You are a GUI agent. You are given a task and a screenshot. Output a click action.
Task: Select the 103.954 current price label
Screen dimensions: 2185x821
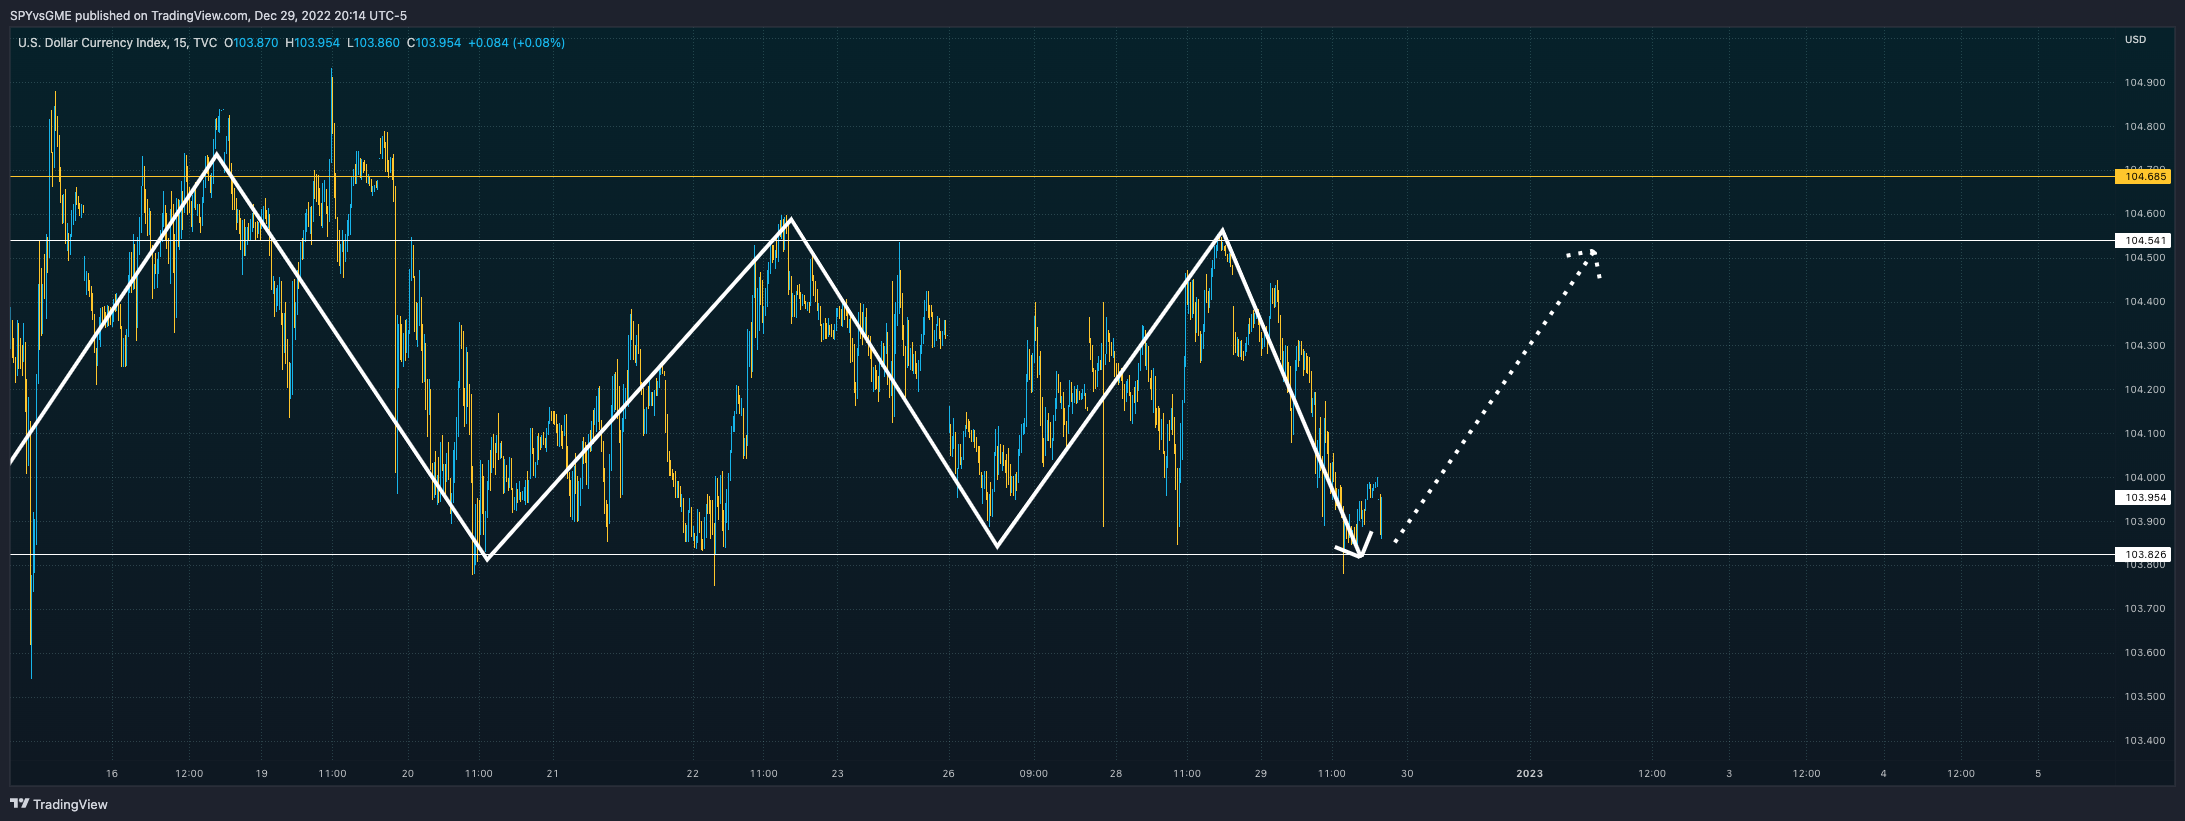tap(2142, 497)
